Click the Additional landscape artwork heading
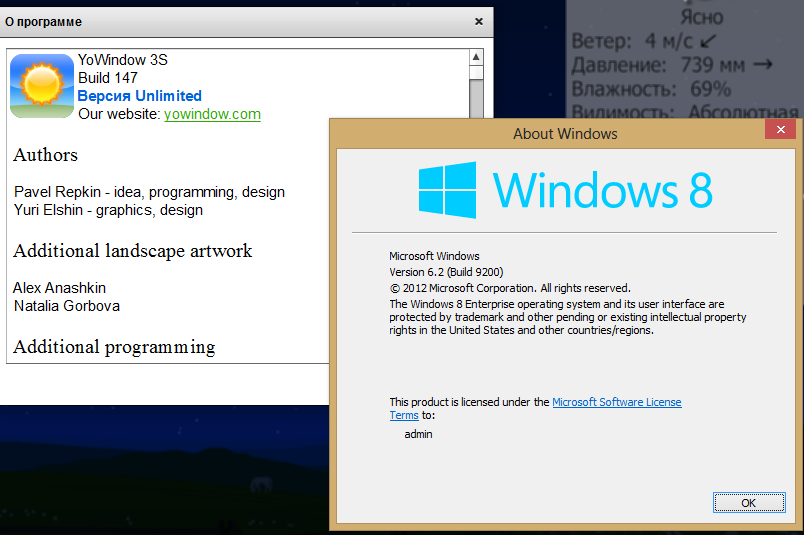 coord(132,251)
